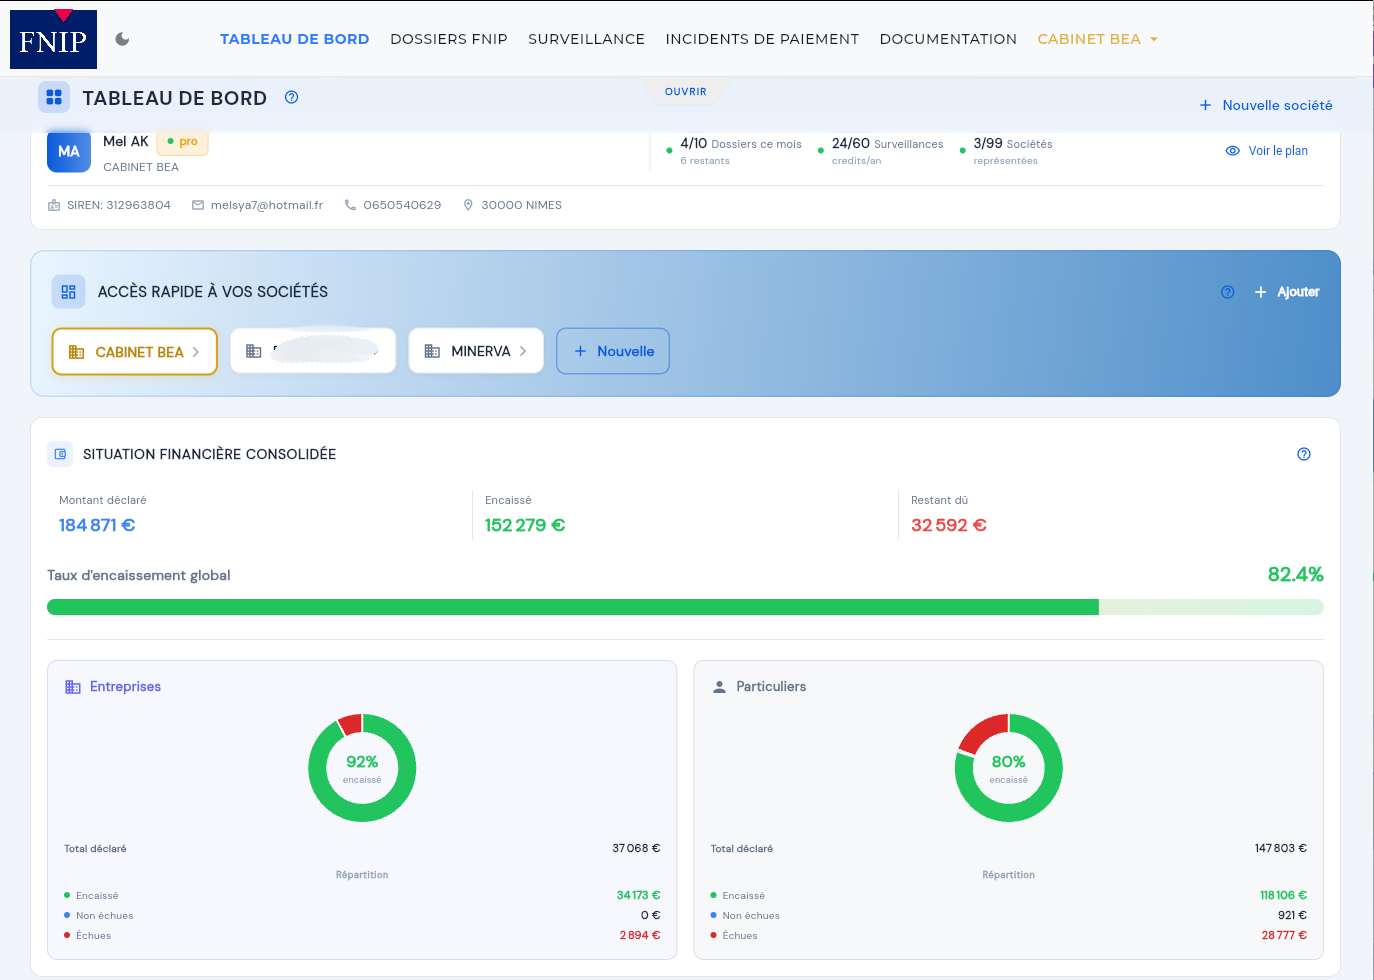Open the MINERVA company card
Screen dimensions: 1374x980
[x=476, y=351]
